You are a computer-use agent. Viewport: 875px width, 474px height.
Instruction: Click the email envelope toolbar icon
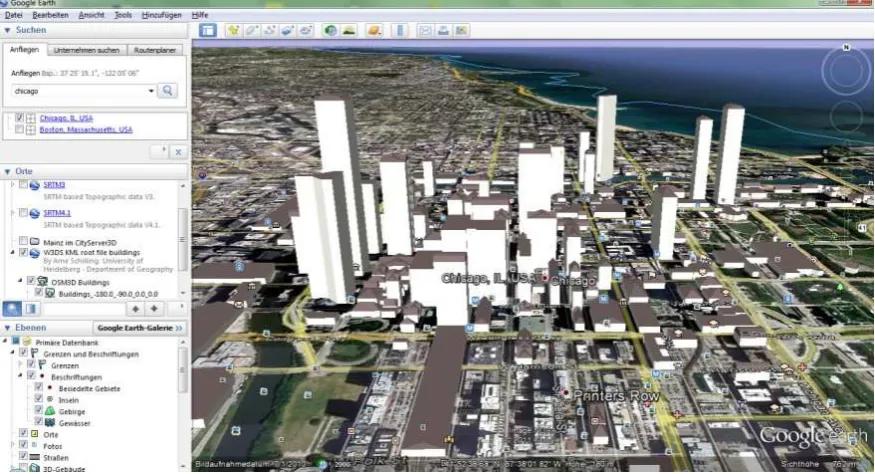(x=425, y=31)
